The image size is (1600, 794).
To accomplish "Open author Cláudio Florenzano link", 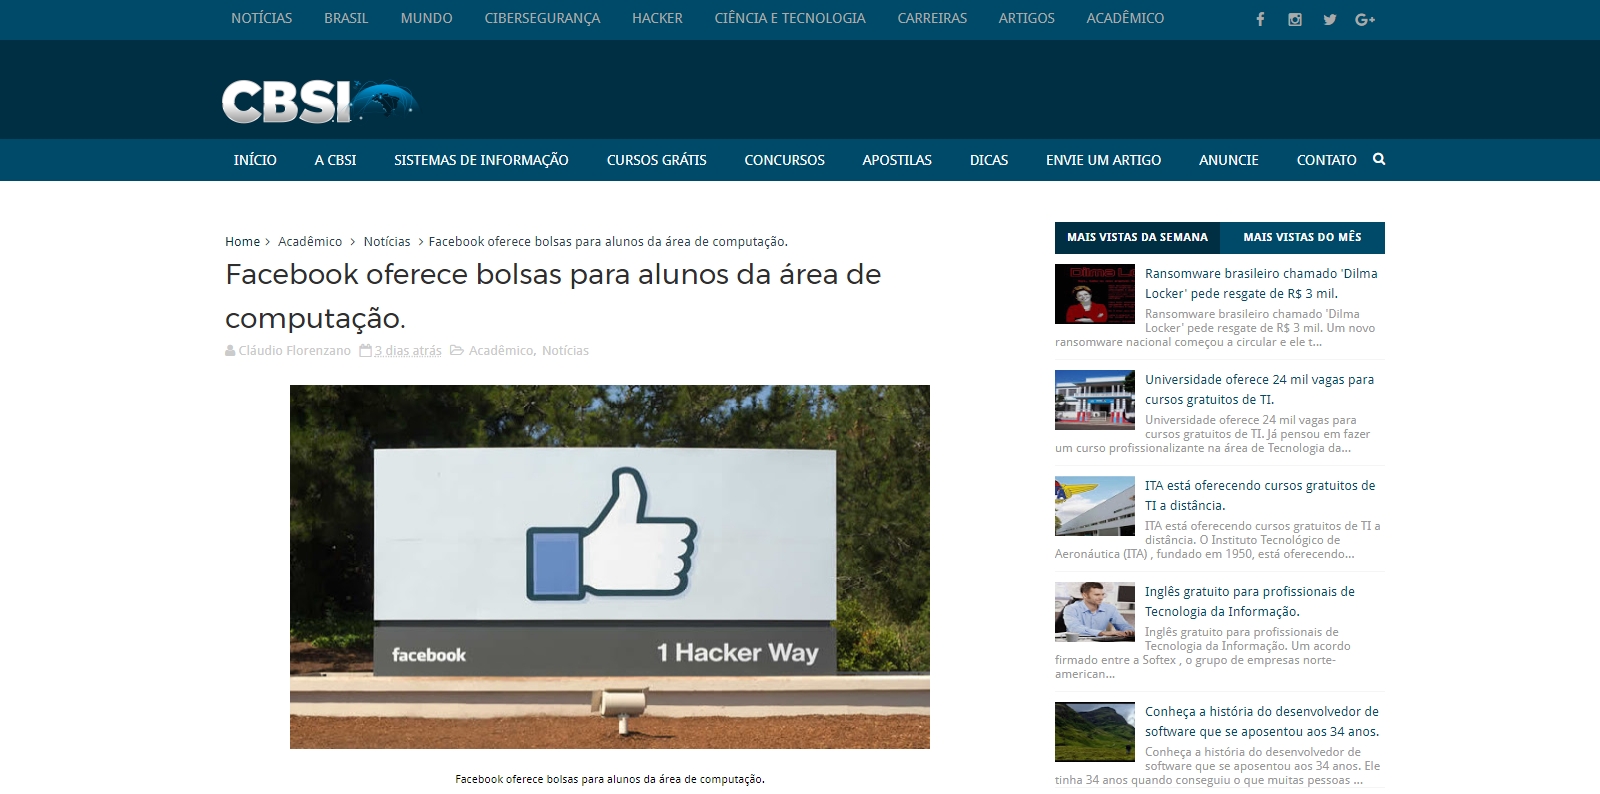I will tap(294, 351).
